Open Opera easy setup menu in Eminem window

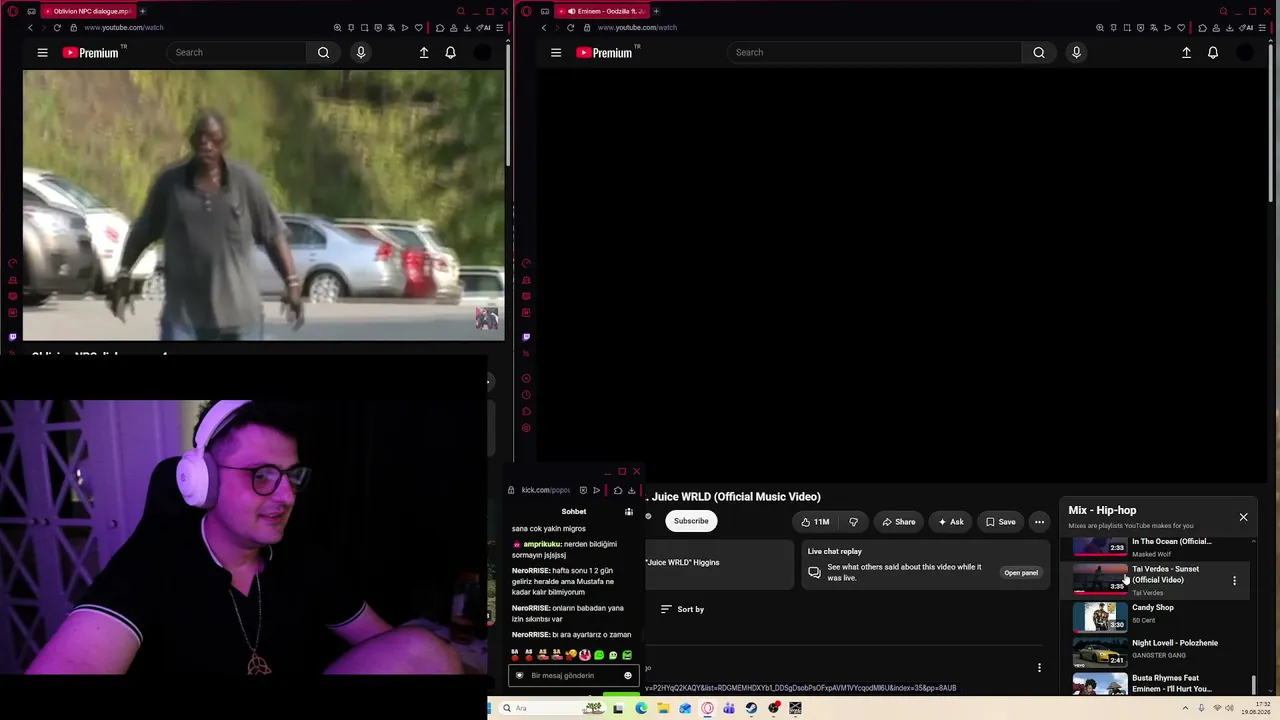click(x=1262, y=28)
